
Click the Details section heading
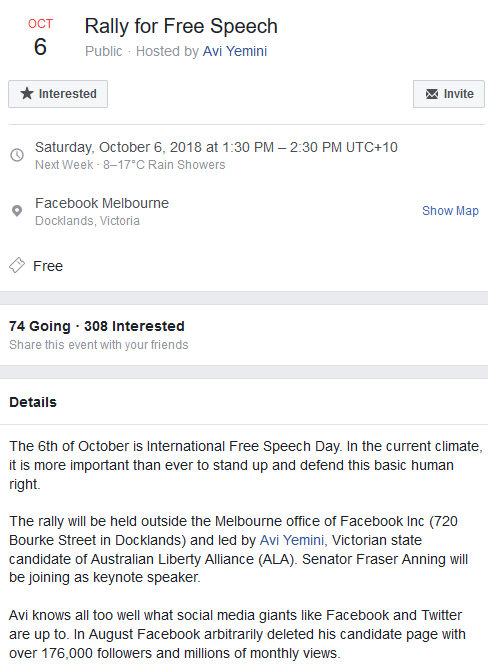[33, 402]
